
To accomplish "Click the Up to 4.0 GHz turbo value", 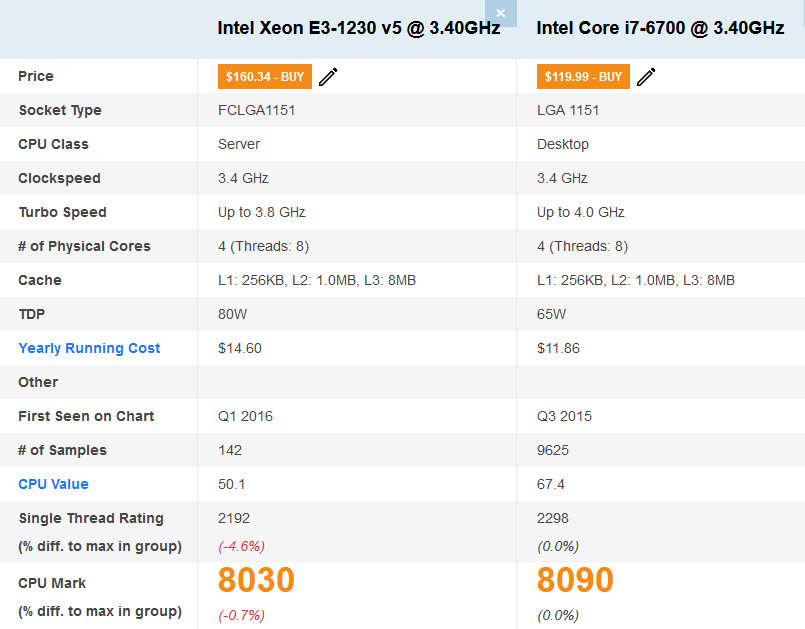I will (581, 212).
